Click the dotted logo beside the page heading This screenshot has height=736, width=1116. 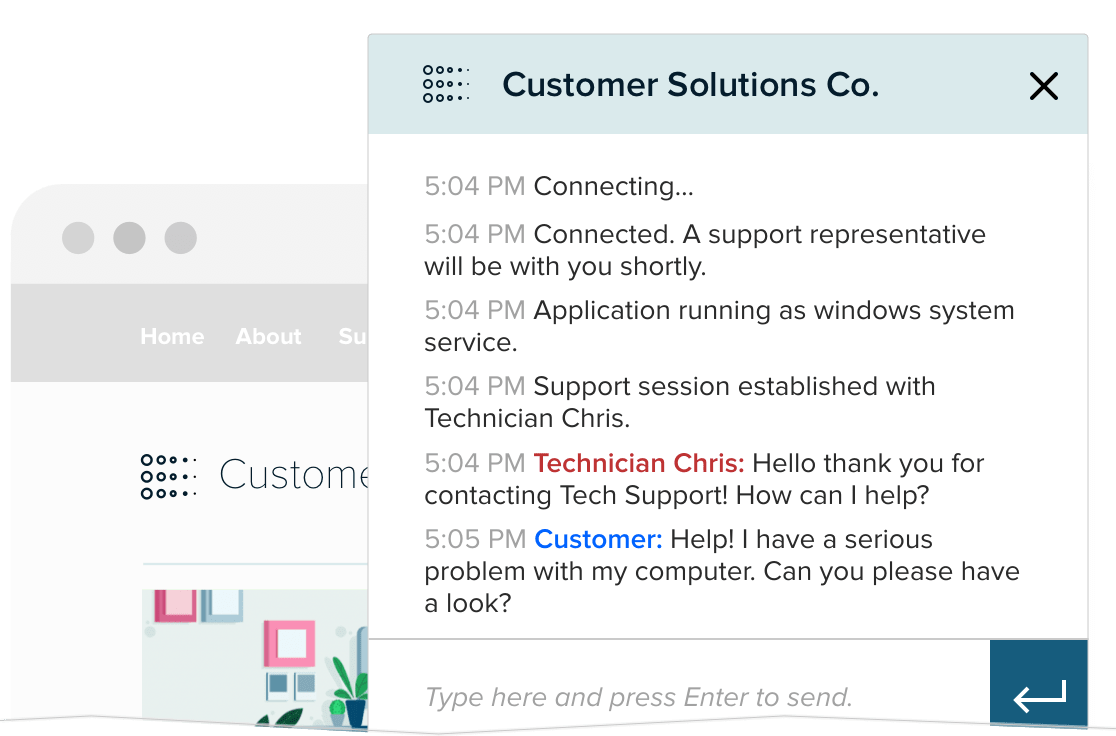click(168, 476)
